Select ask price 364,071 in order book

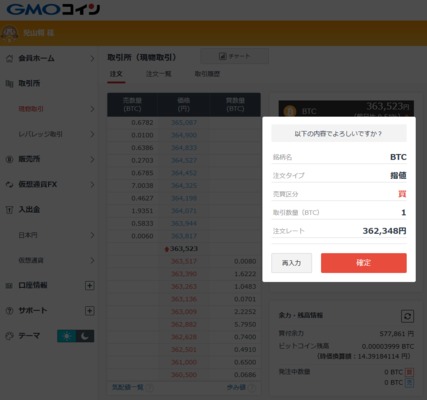184,211
